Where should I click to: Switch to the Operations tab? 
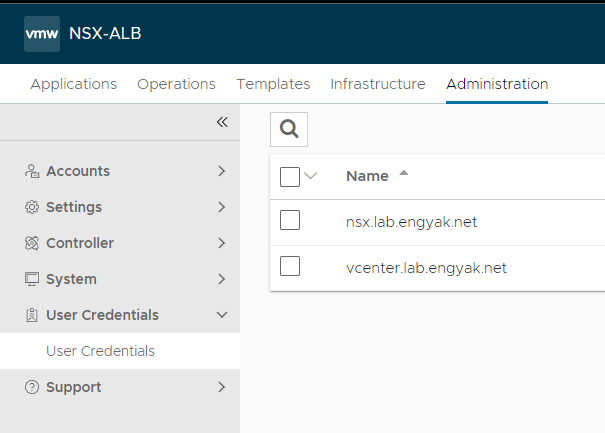pyautogui.click(x=176, y=84)
